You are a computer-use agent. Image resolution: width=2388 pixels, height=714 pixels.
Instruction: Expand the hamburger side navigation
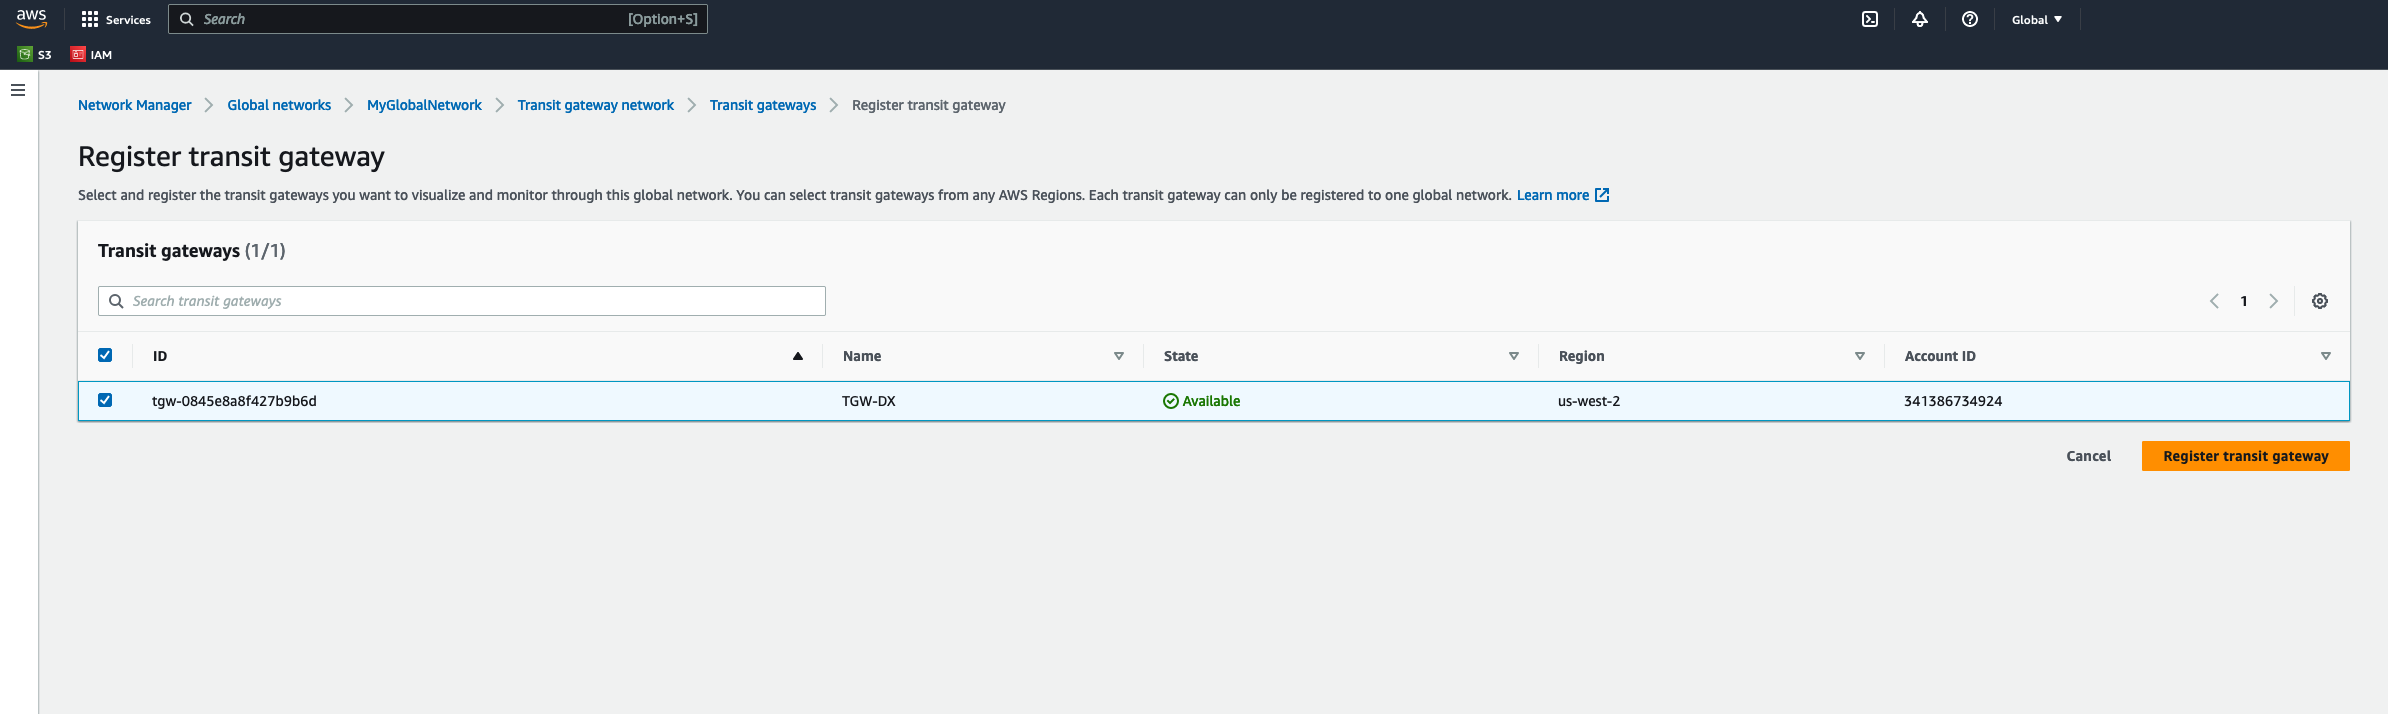pos(18,90)
